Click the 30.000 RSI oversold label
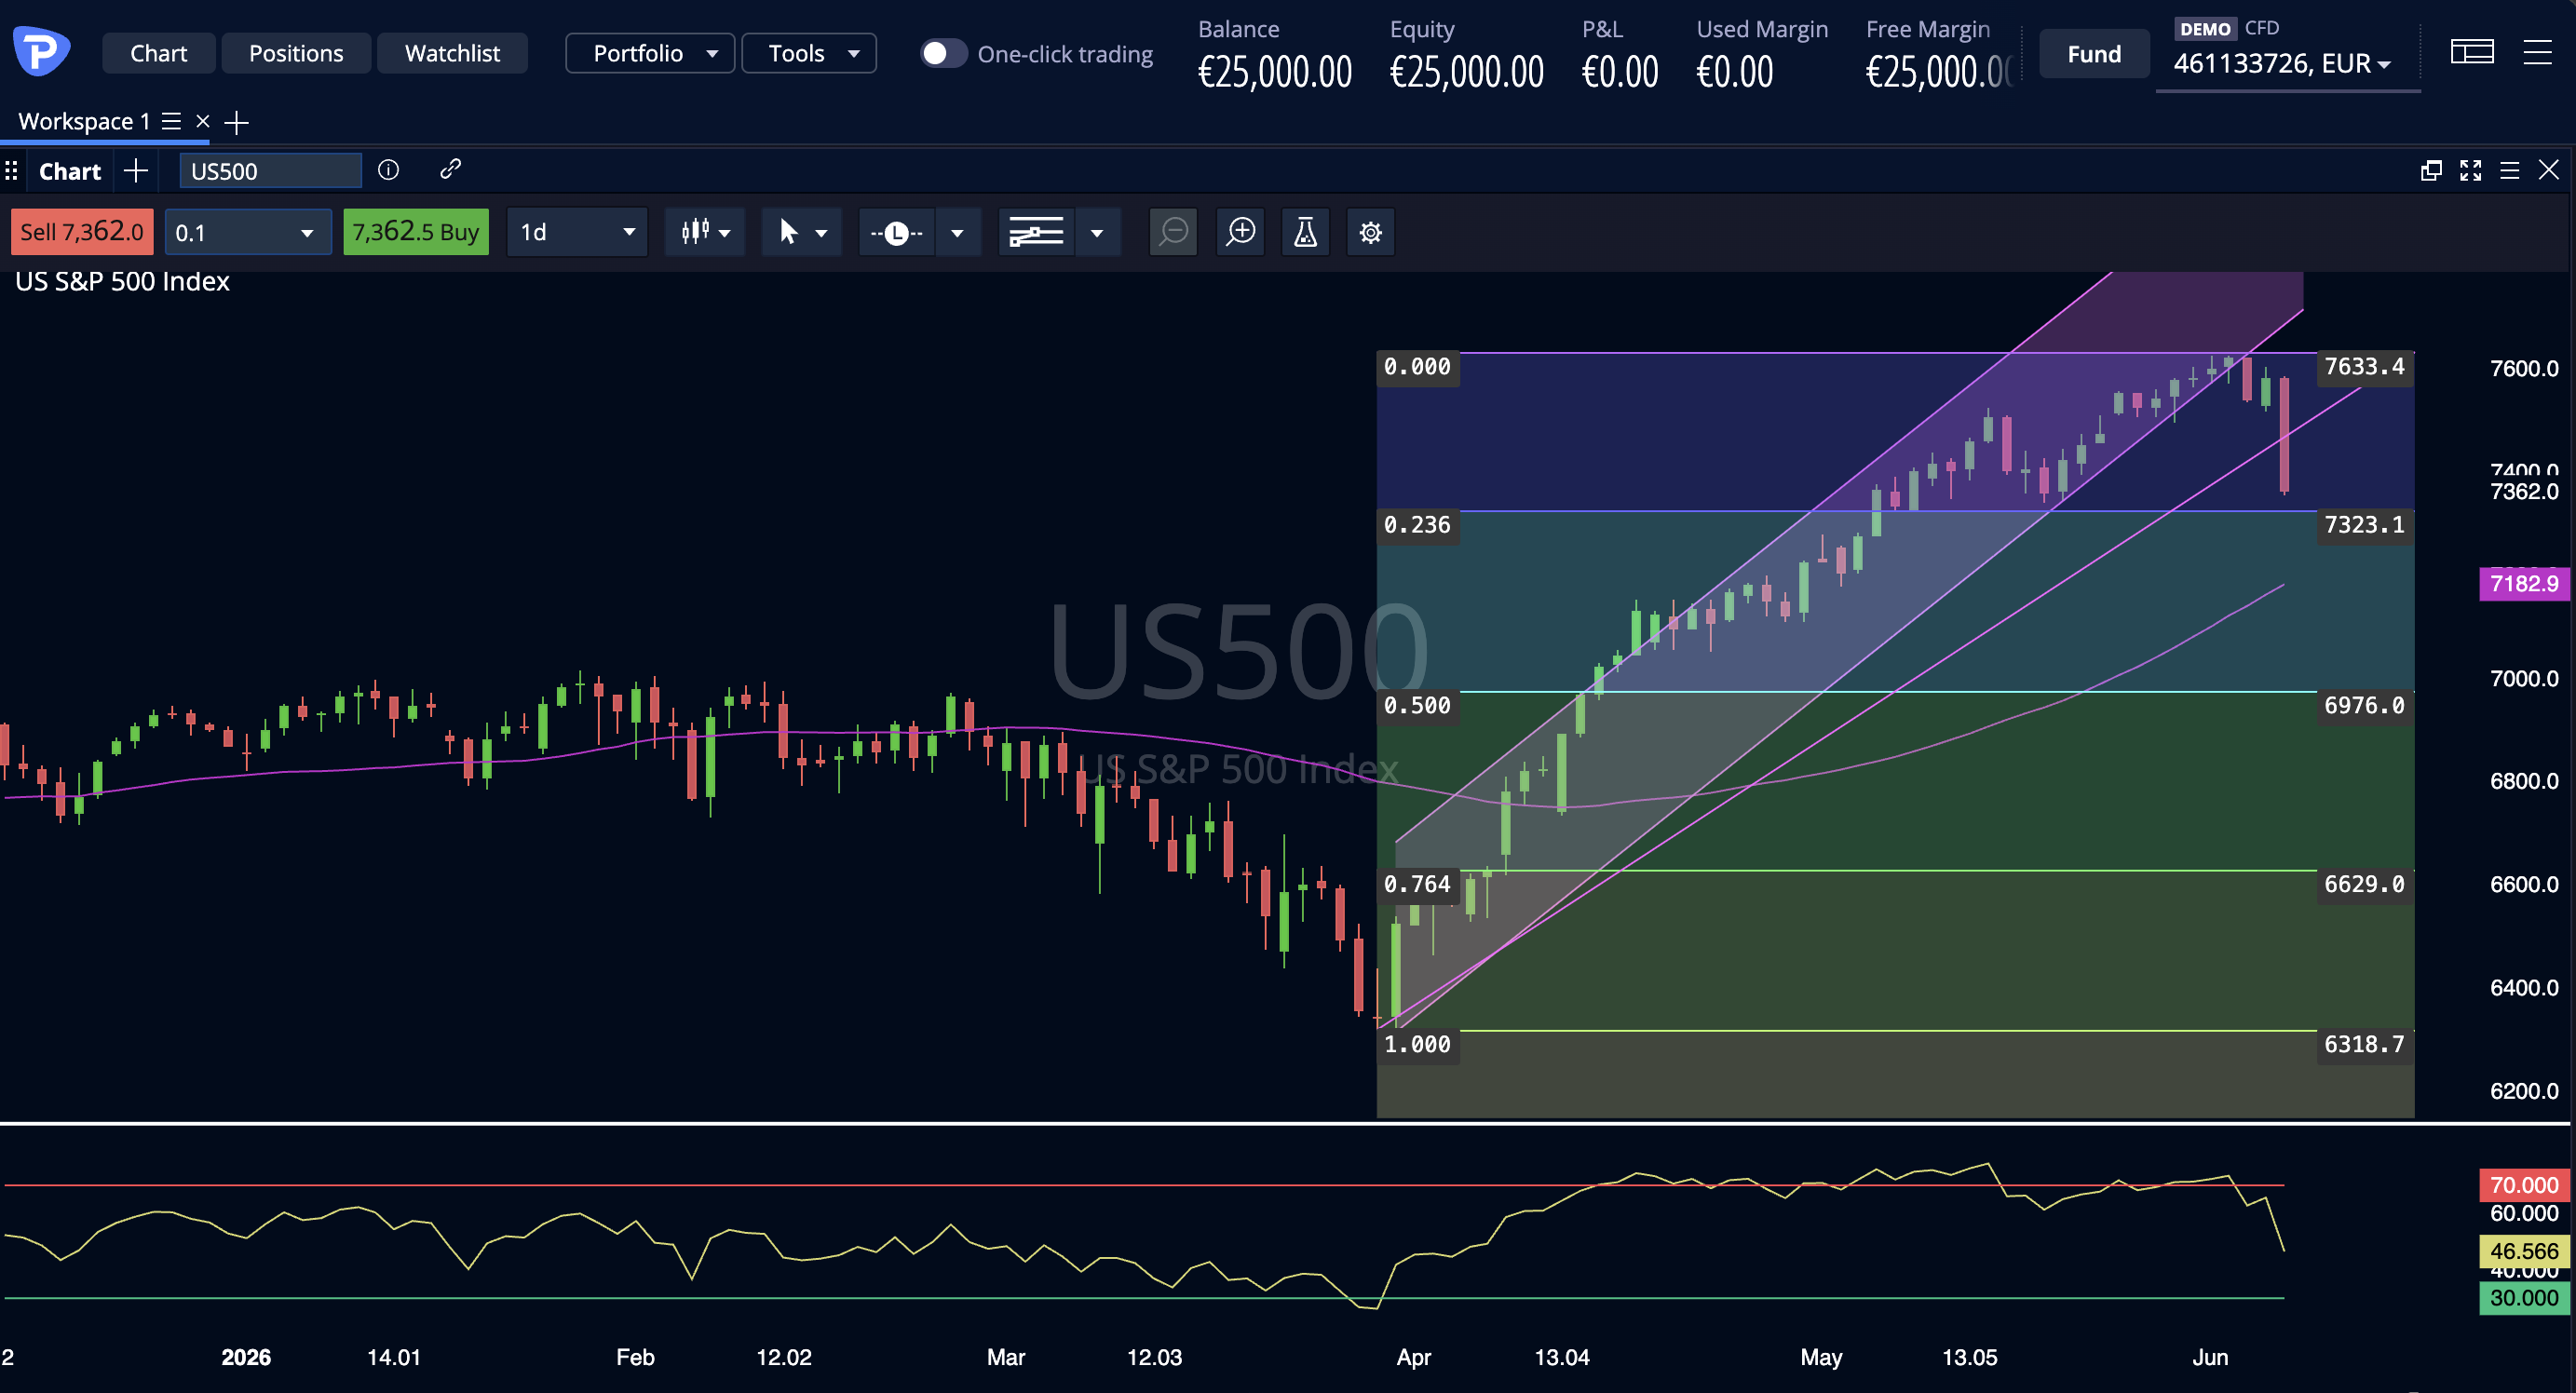Image resolution: width=2576 pixels, height=1393 pixels. point(2524,1298)
